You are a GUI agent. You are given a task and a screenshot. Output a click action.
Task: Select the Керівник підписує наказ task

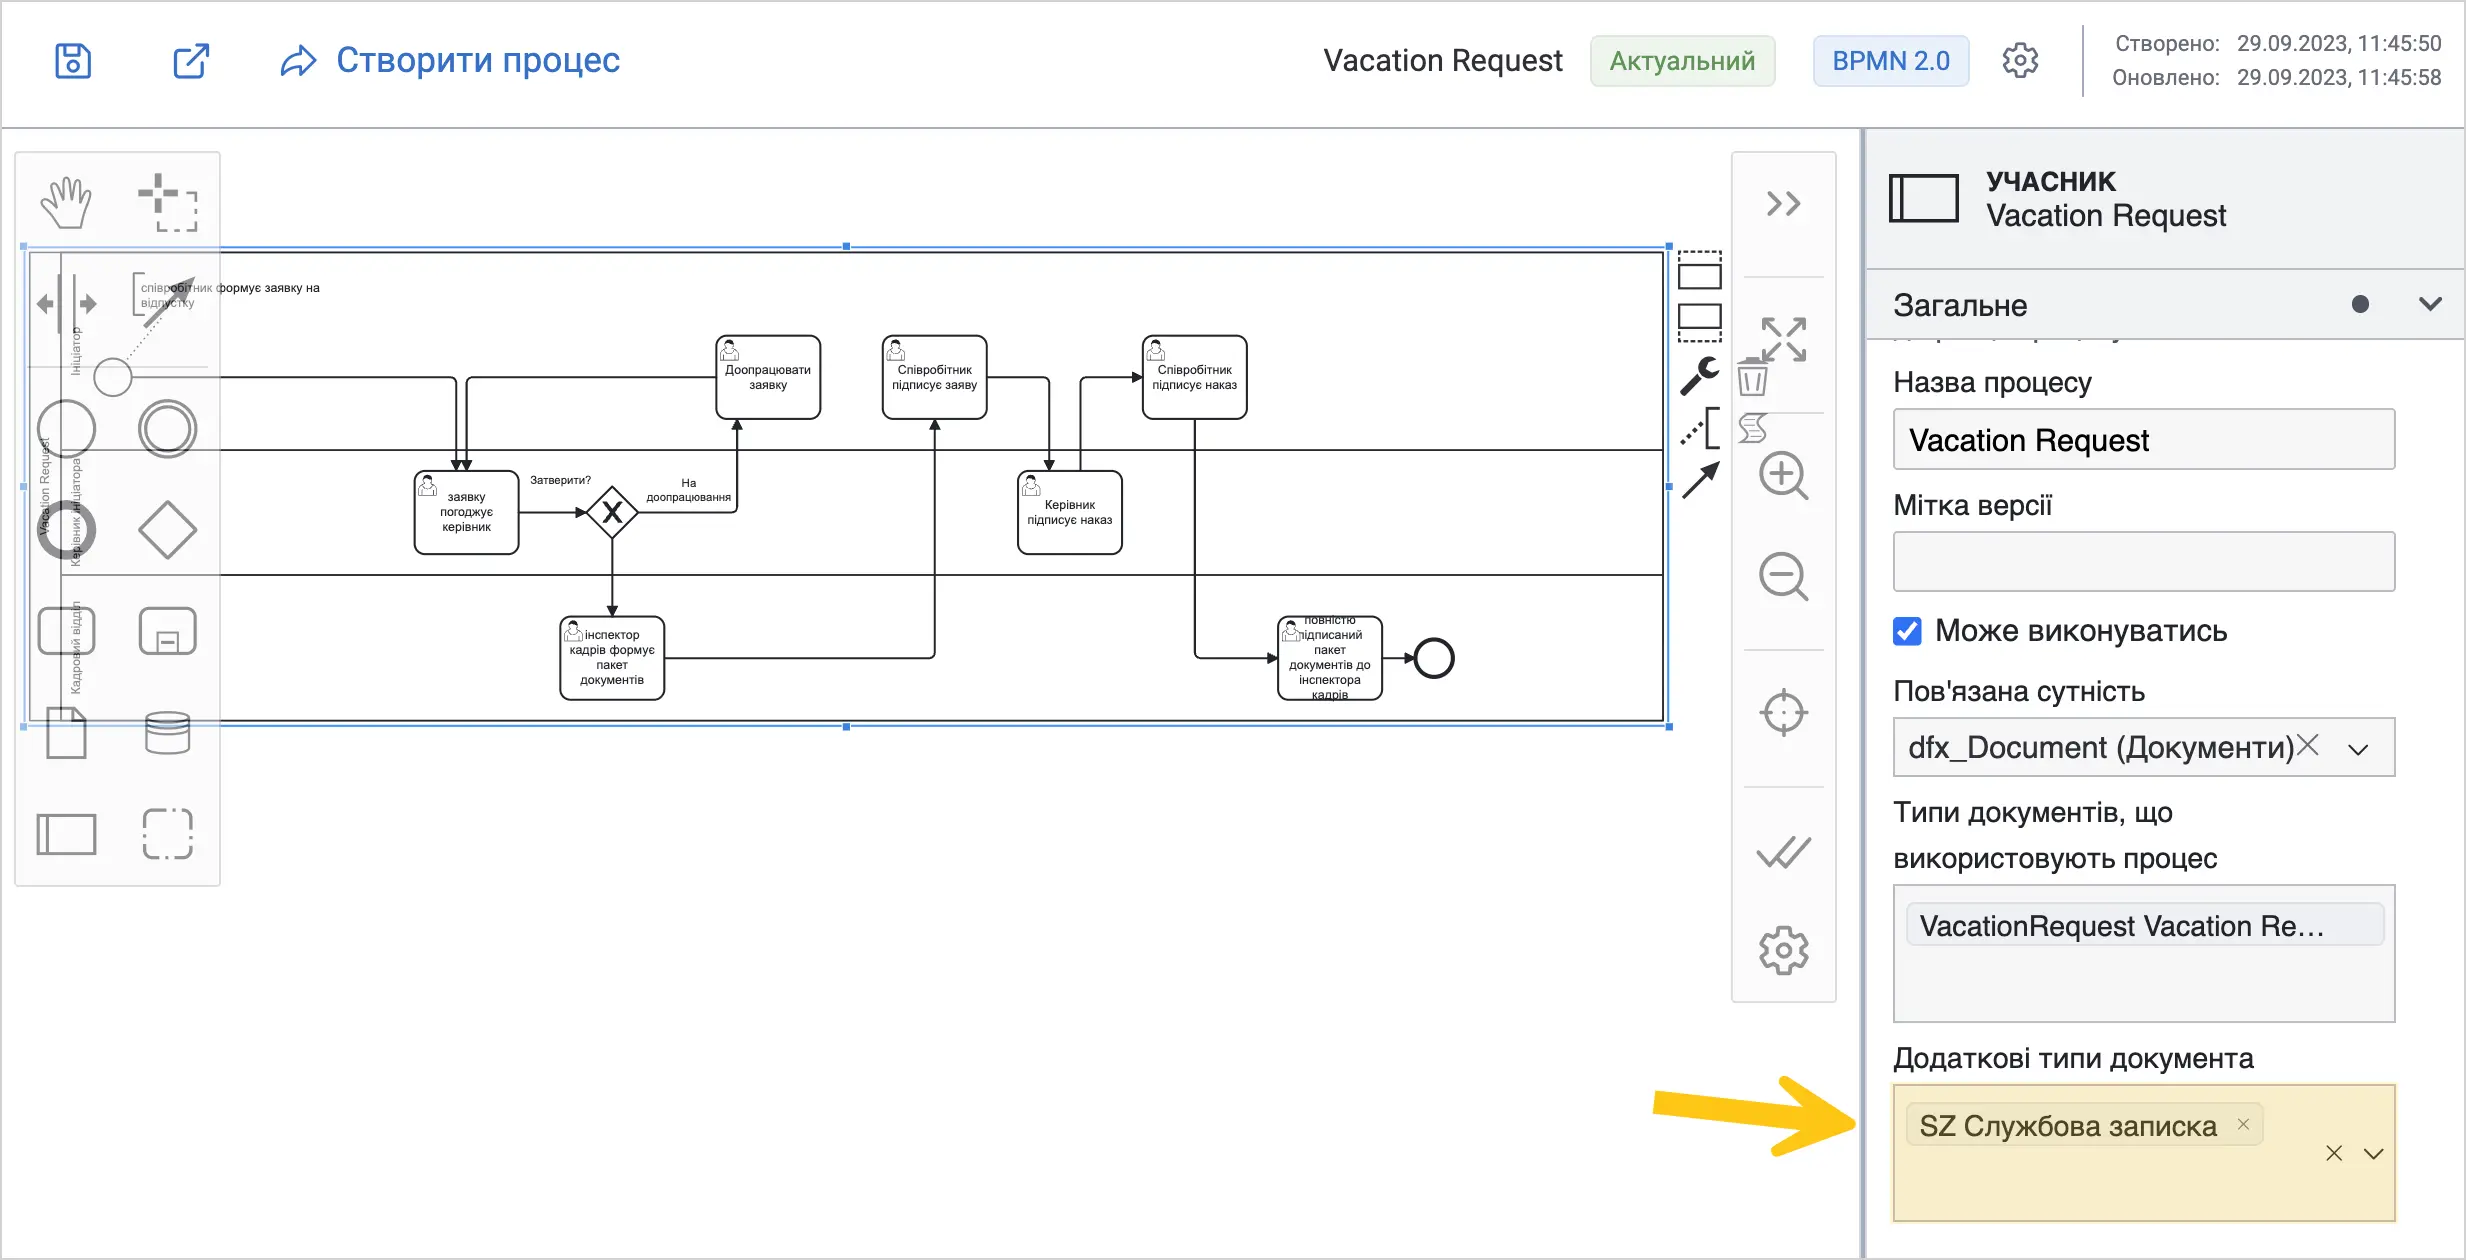(x=1069, y=512)
